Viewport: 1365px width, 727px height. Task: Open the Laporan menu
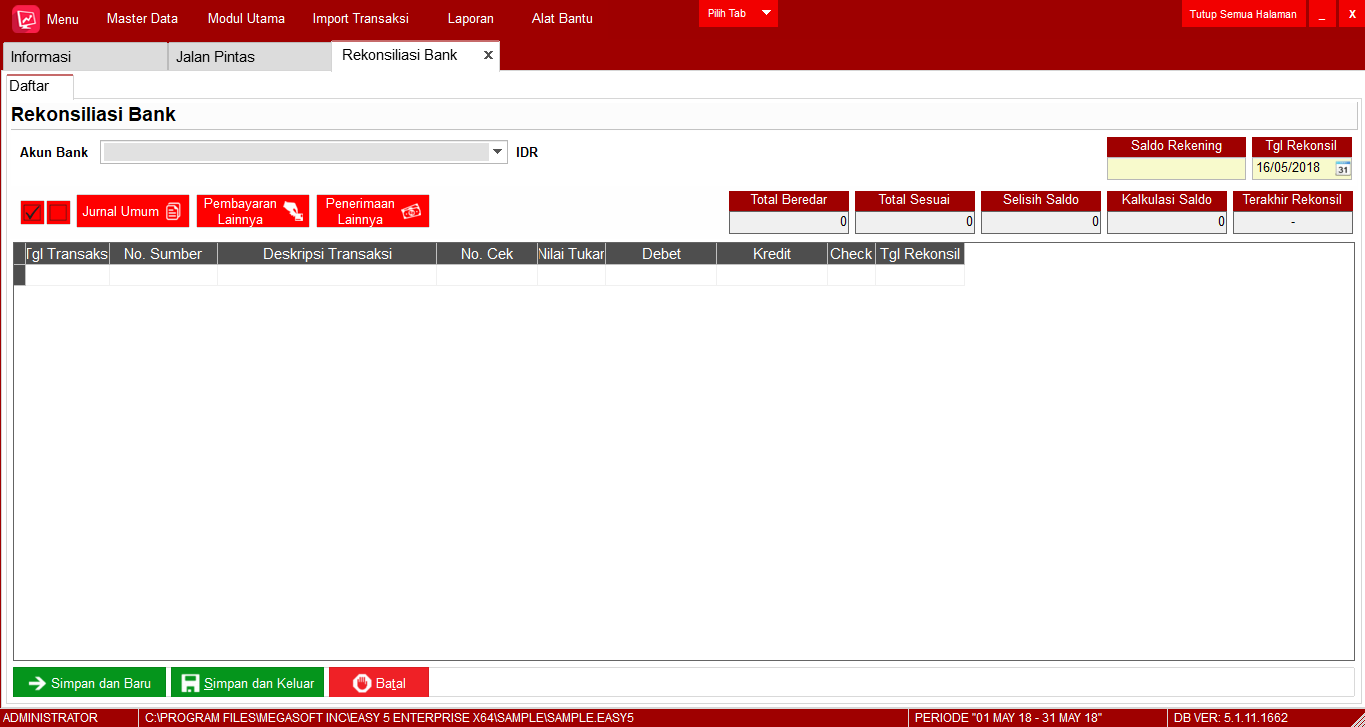[470, 18]
